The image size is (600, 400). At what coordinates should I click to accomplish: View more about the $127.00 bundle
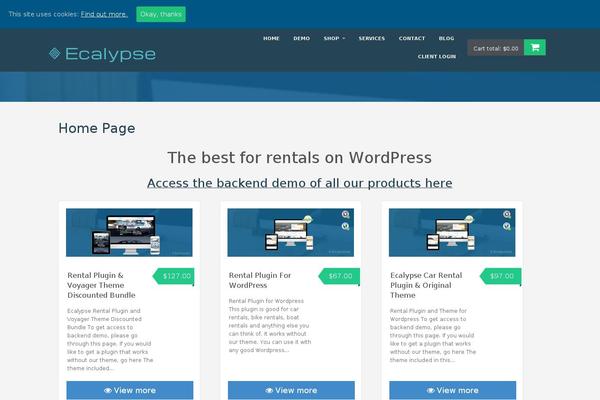click(x=130, y=390)
